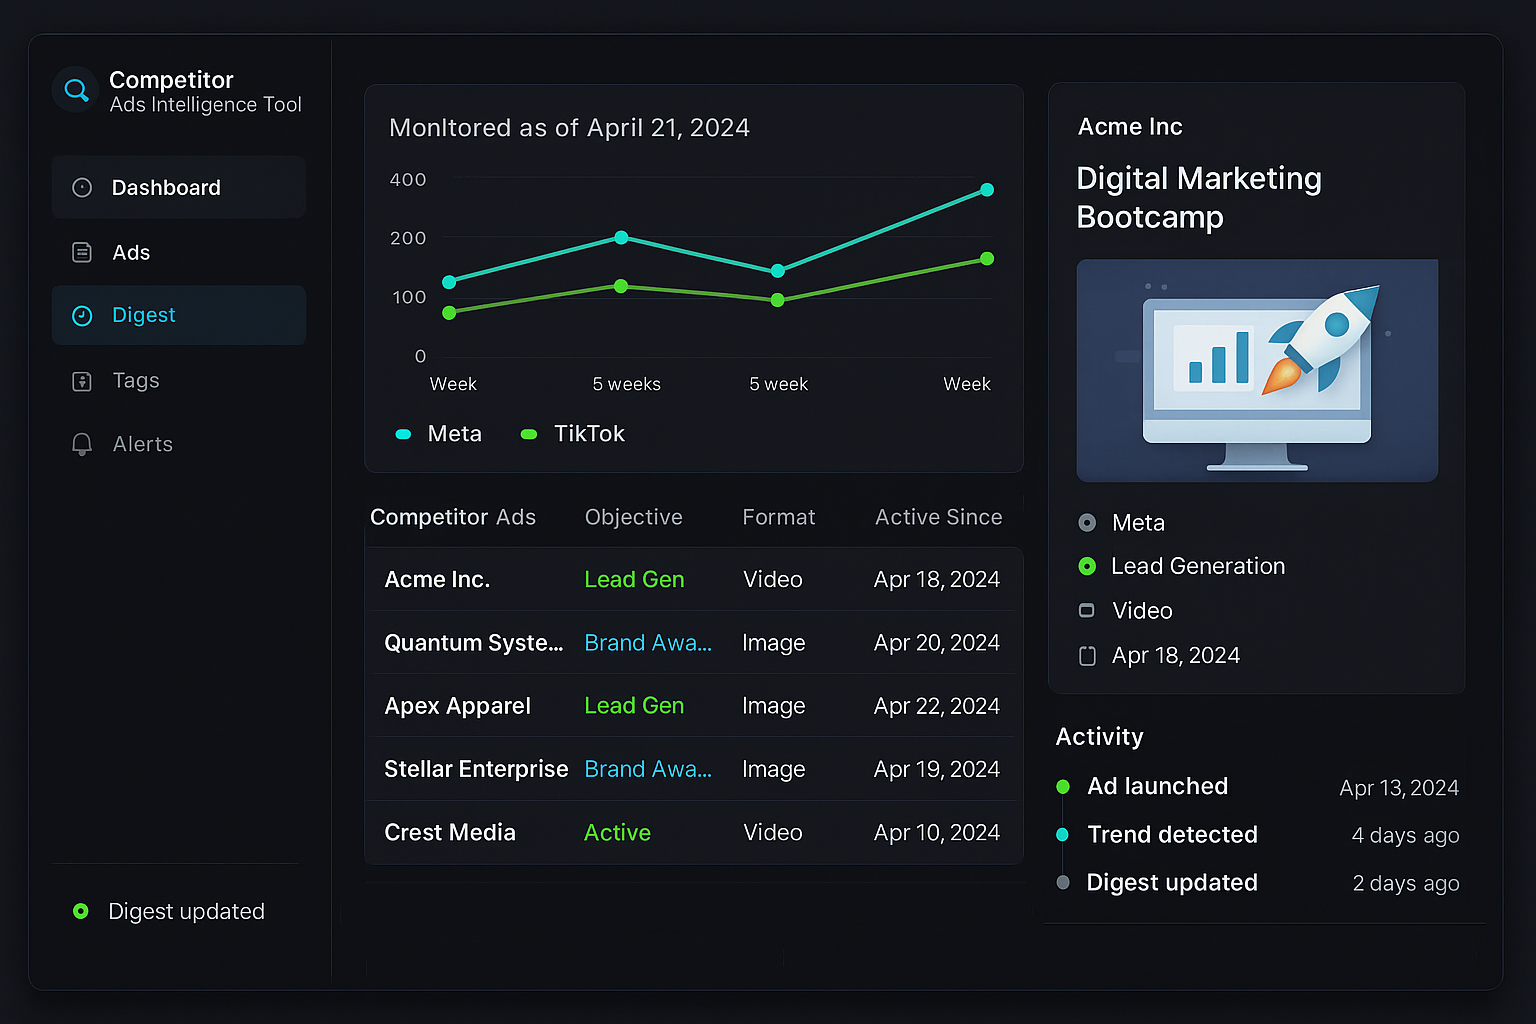Click the Lead Generation status dot
This screenshot has height=1024, width=1536.
[1087, 566]
